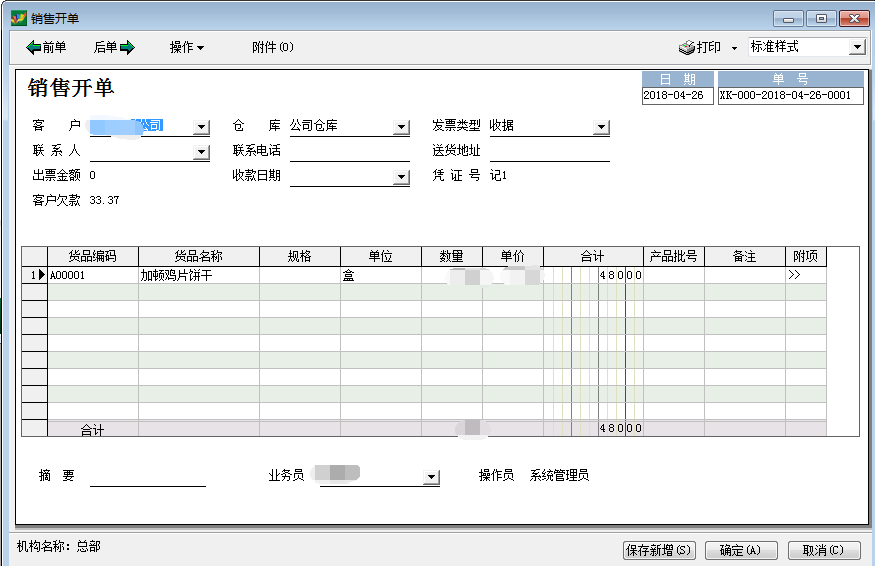875x566 pixels.
Task: Open the 操作 dropdown menu
Action: 186,47
